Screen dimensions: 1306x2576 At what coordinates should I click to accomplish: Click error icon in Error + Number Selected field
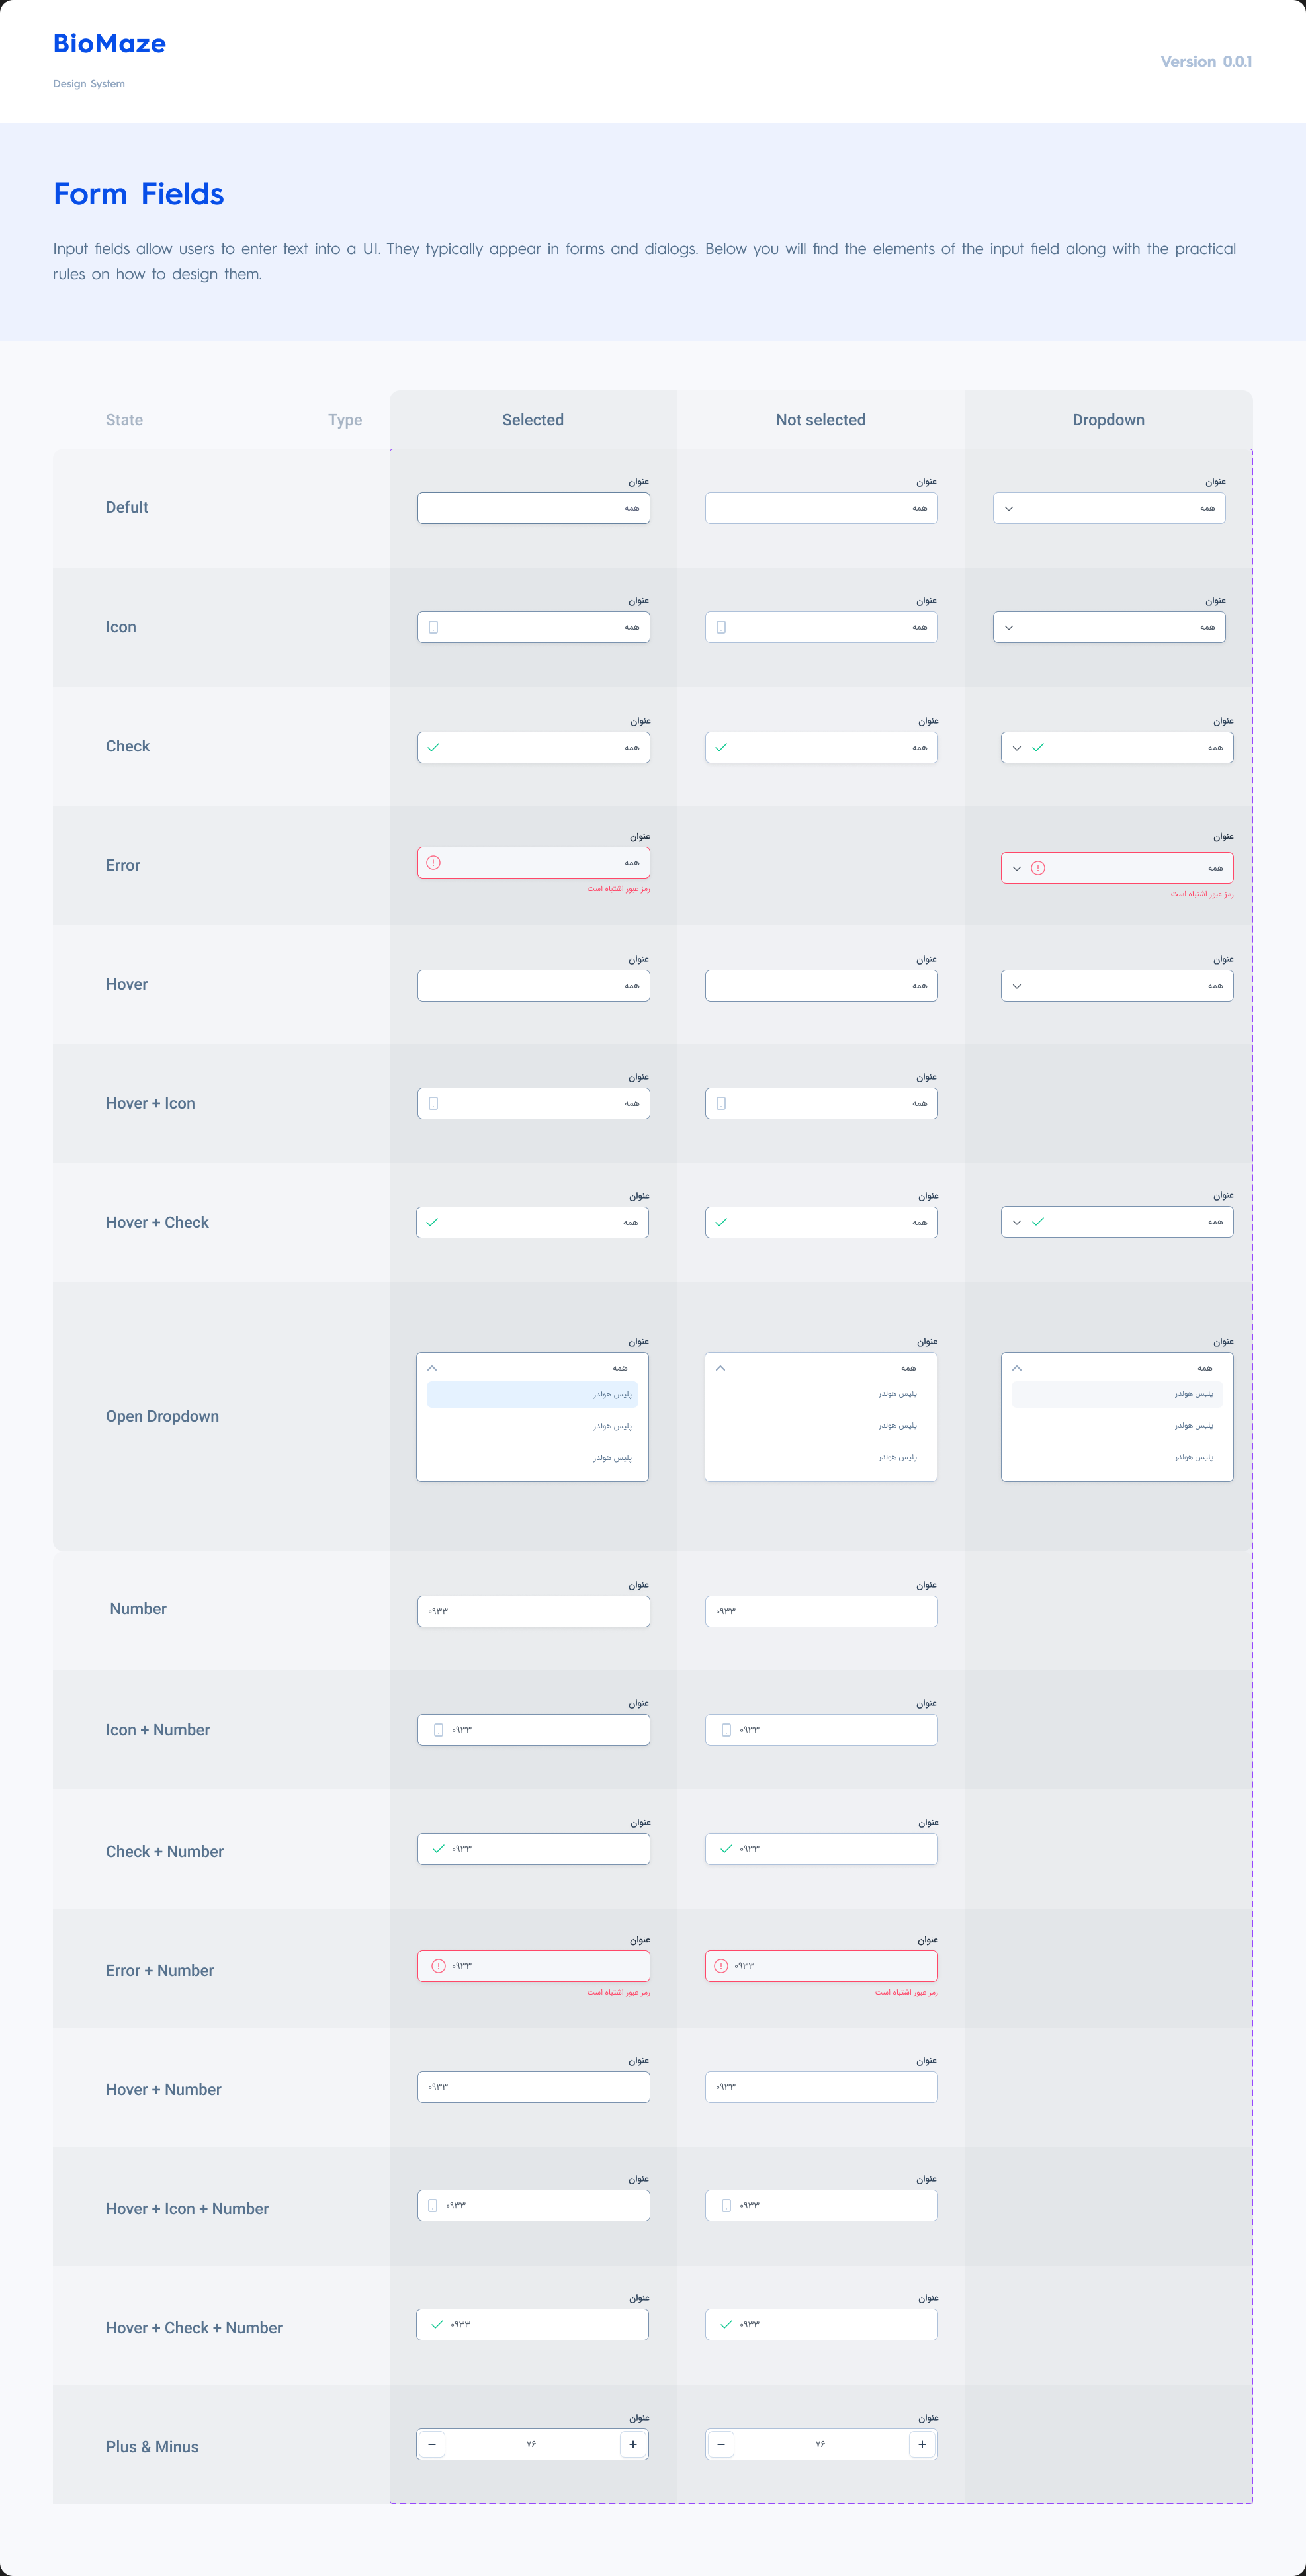coord(438,1966)
